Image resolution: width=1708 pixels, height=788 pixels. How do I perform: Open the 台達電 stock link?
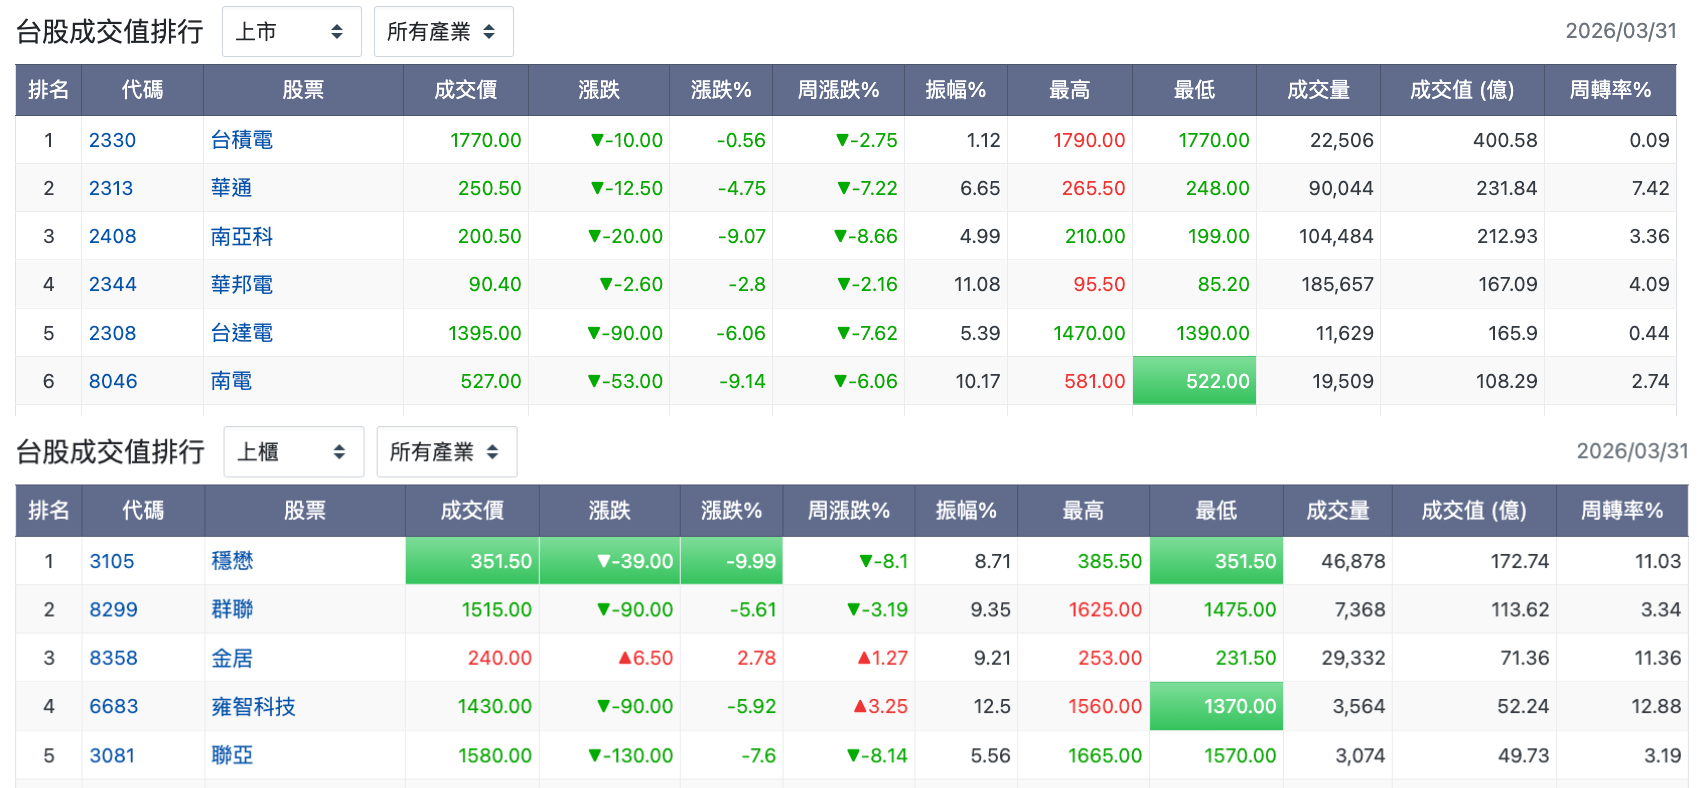(242, 333)
